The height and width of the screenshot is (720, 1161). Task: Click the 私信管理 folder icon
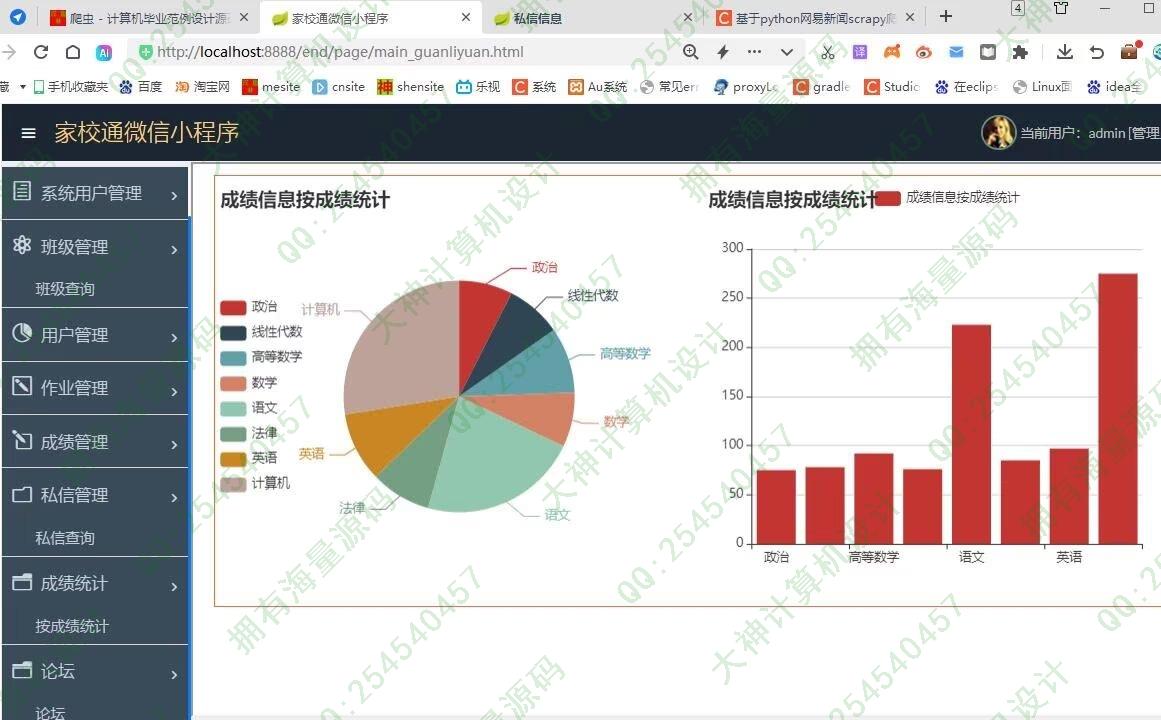pos(22,494)
